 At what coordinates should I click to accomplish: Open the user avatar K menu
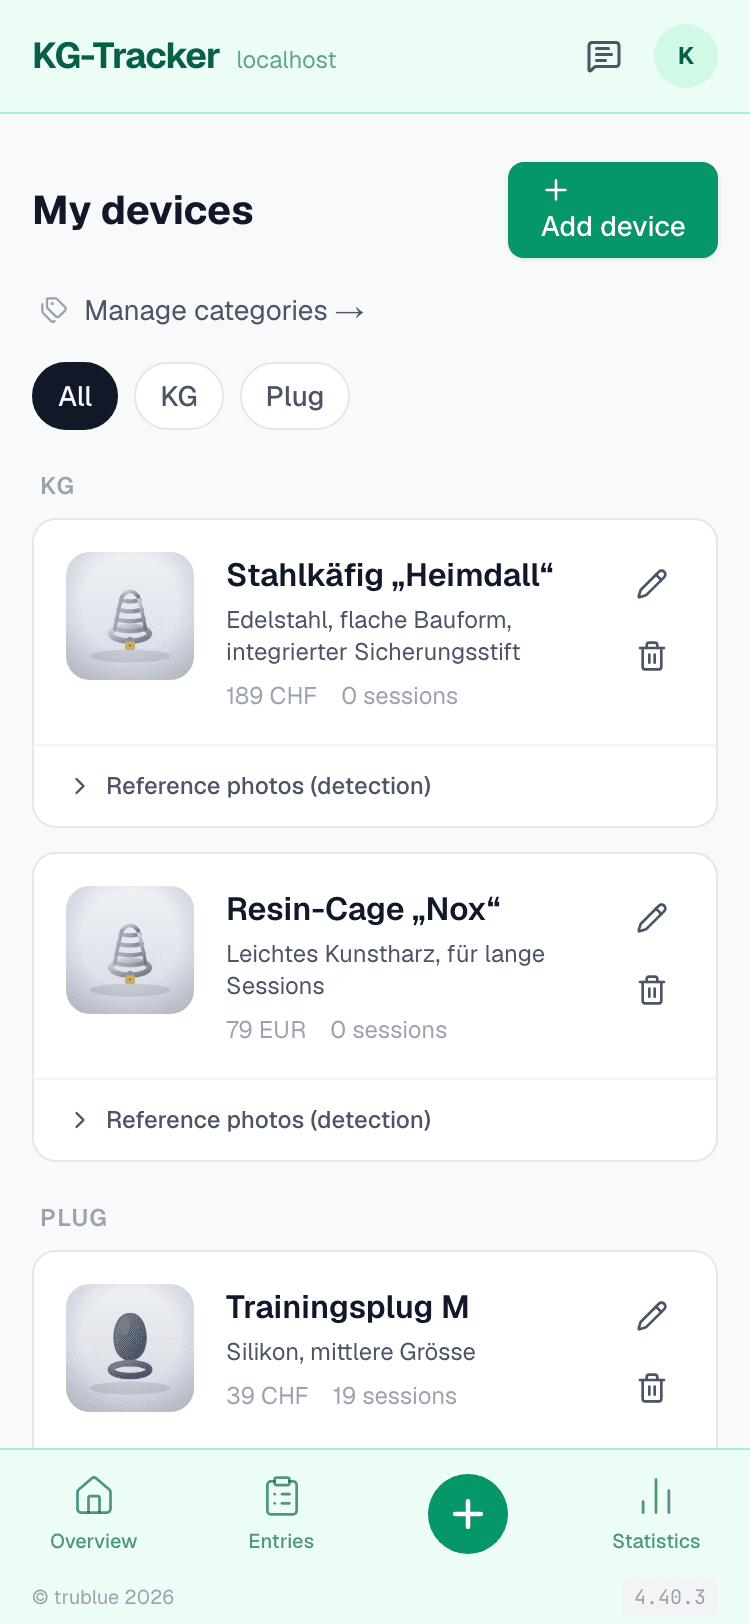tap(686, 56)
